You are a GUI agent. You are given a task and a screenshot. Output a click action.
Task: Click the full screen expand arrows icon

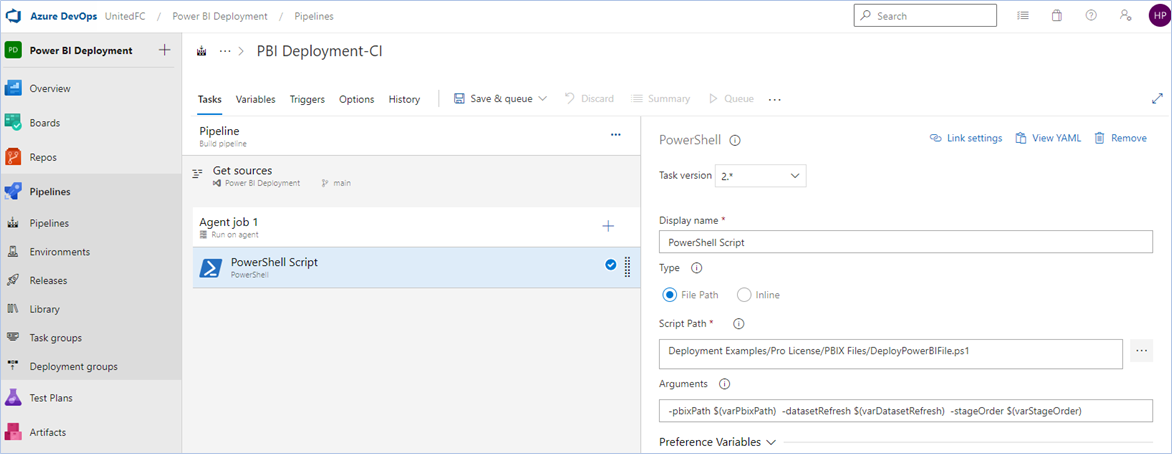pos(1158,98)
